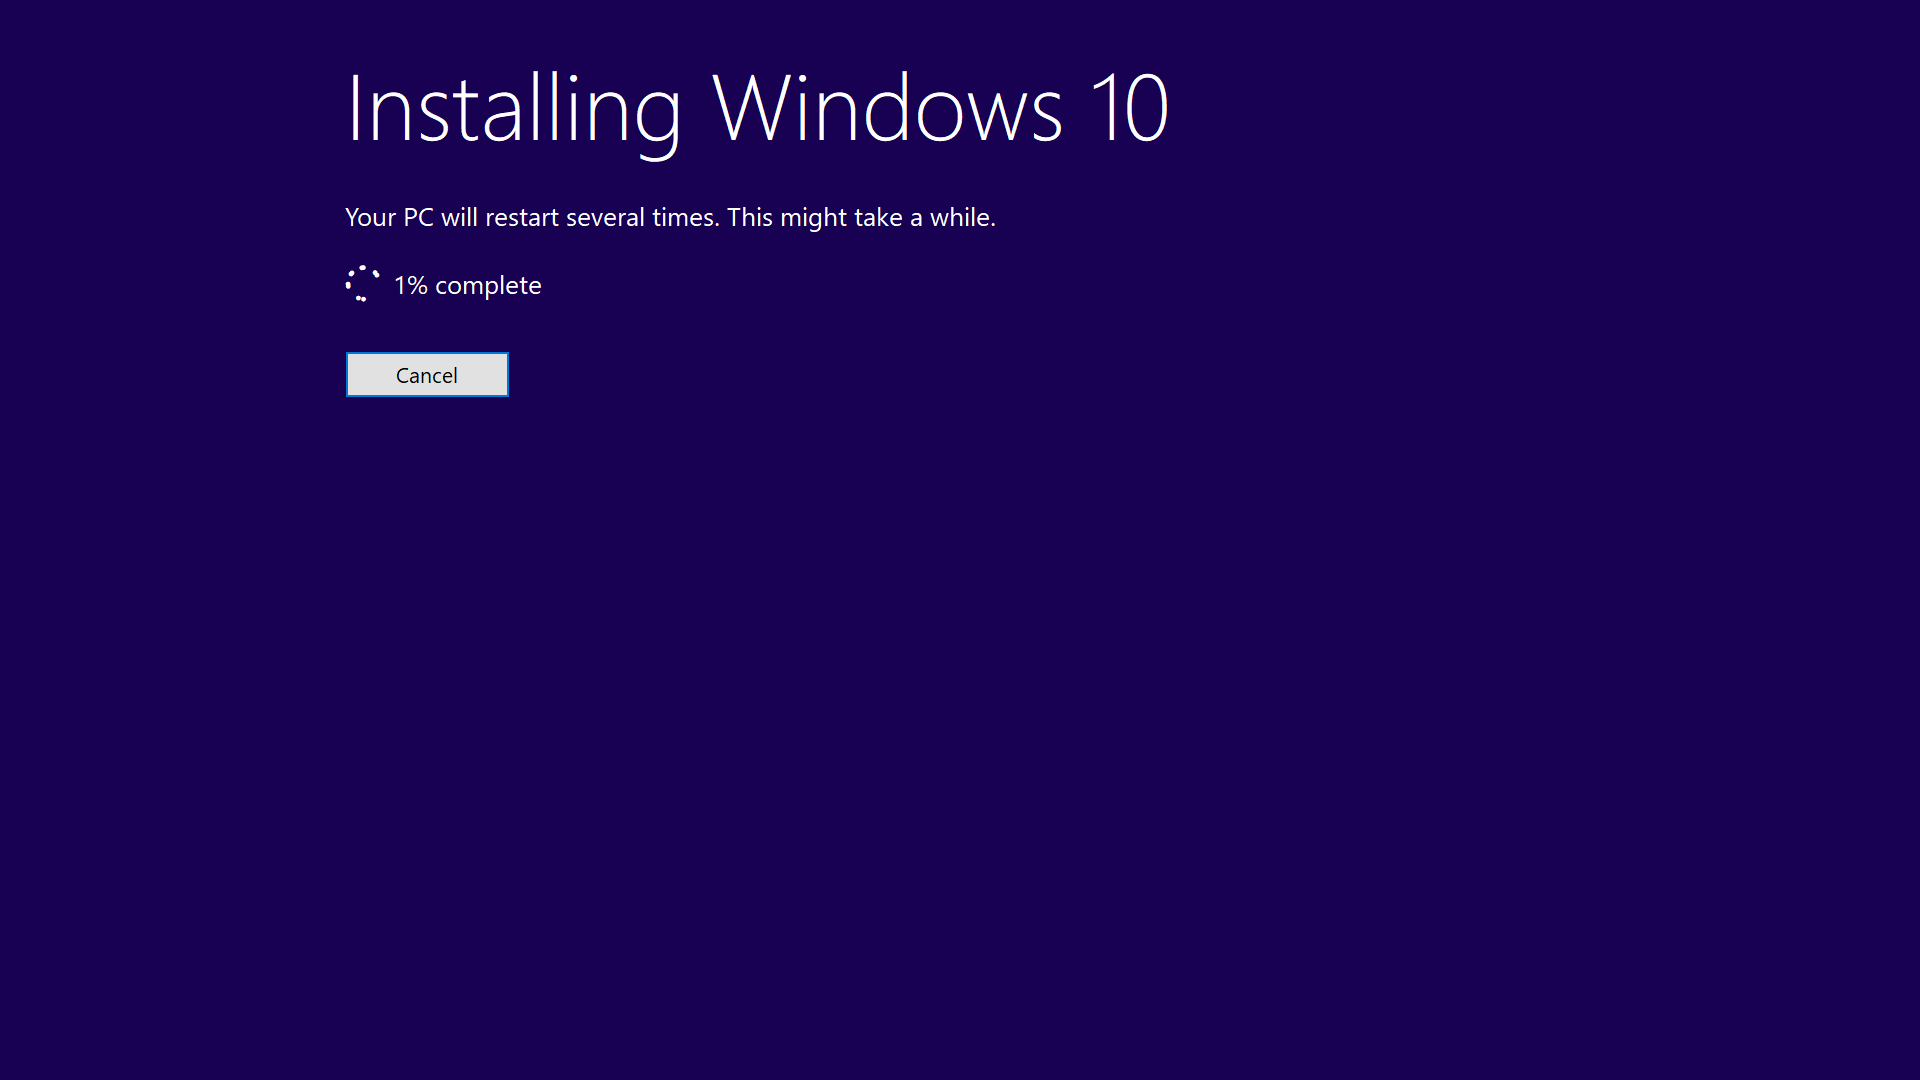Click the word "Windows" in the title
Viewport: 1920px width, 1080px height.
click(x=887, y=109)
